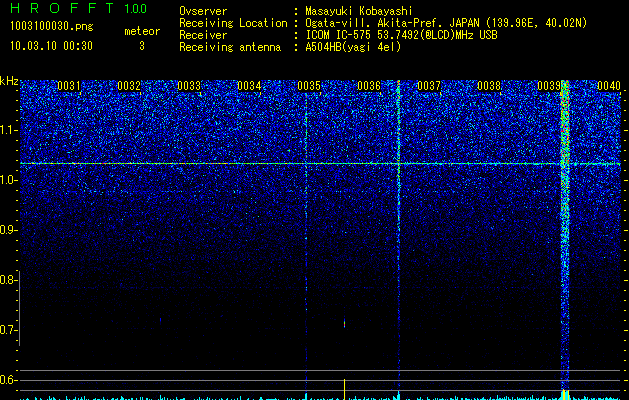Click the kHz axis unit label
This screenshot has width=629, height=400.
(x=9, y=81)
